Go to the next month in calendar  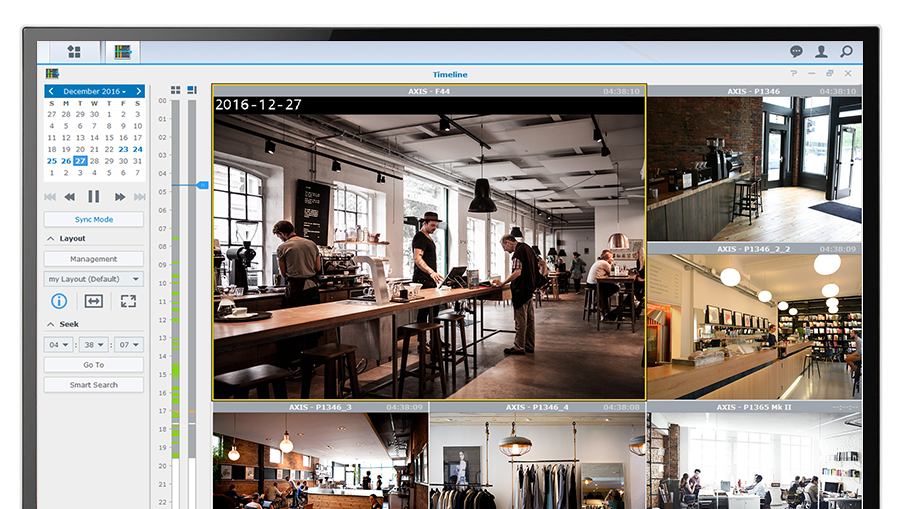point(139,91)
